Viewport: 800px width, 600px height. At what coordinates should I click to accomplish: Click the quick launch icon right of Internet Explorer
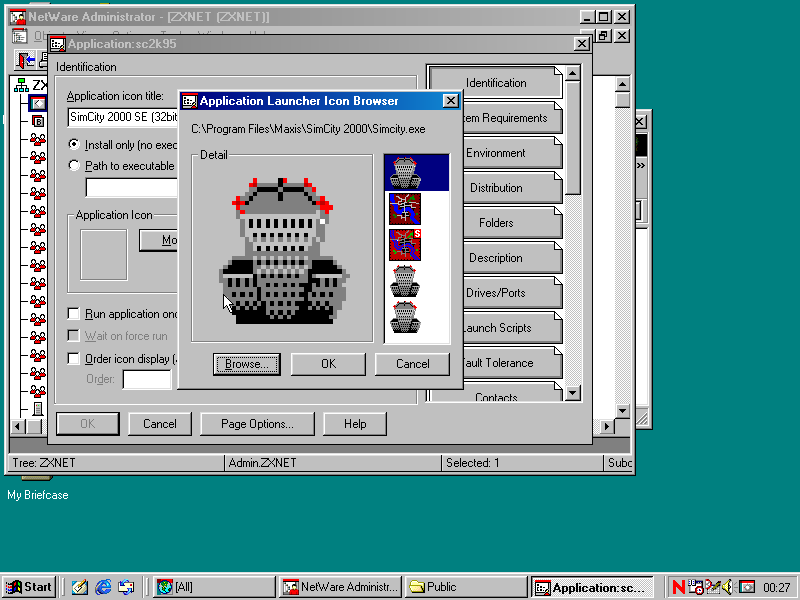[x=127, y=587]
